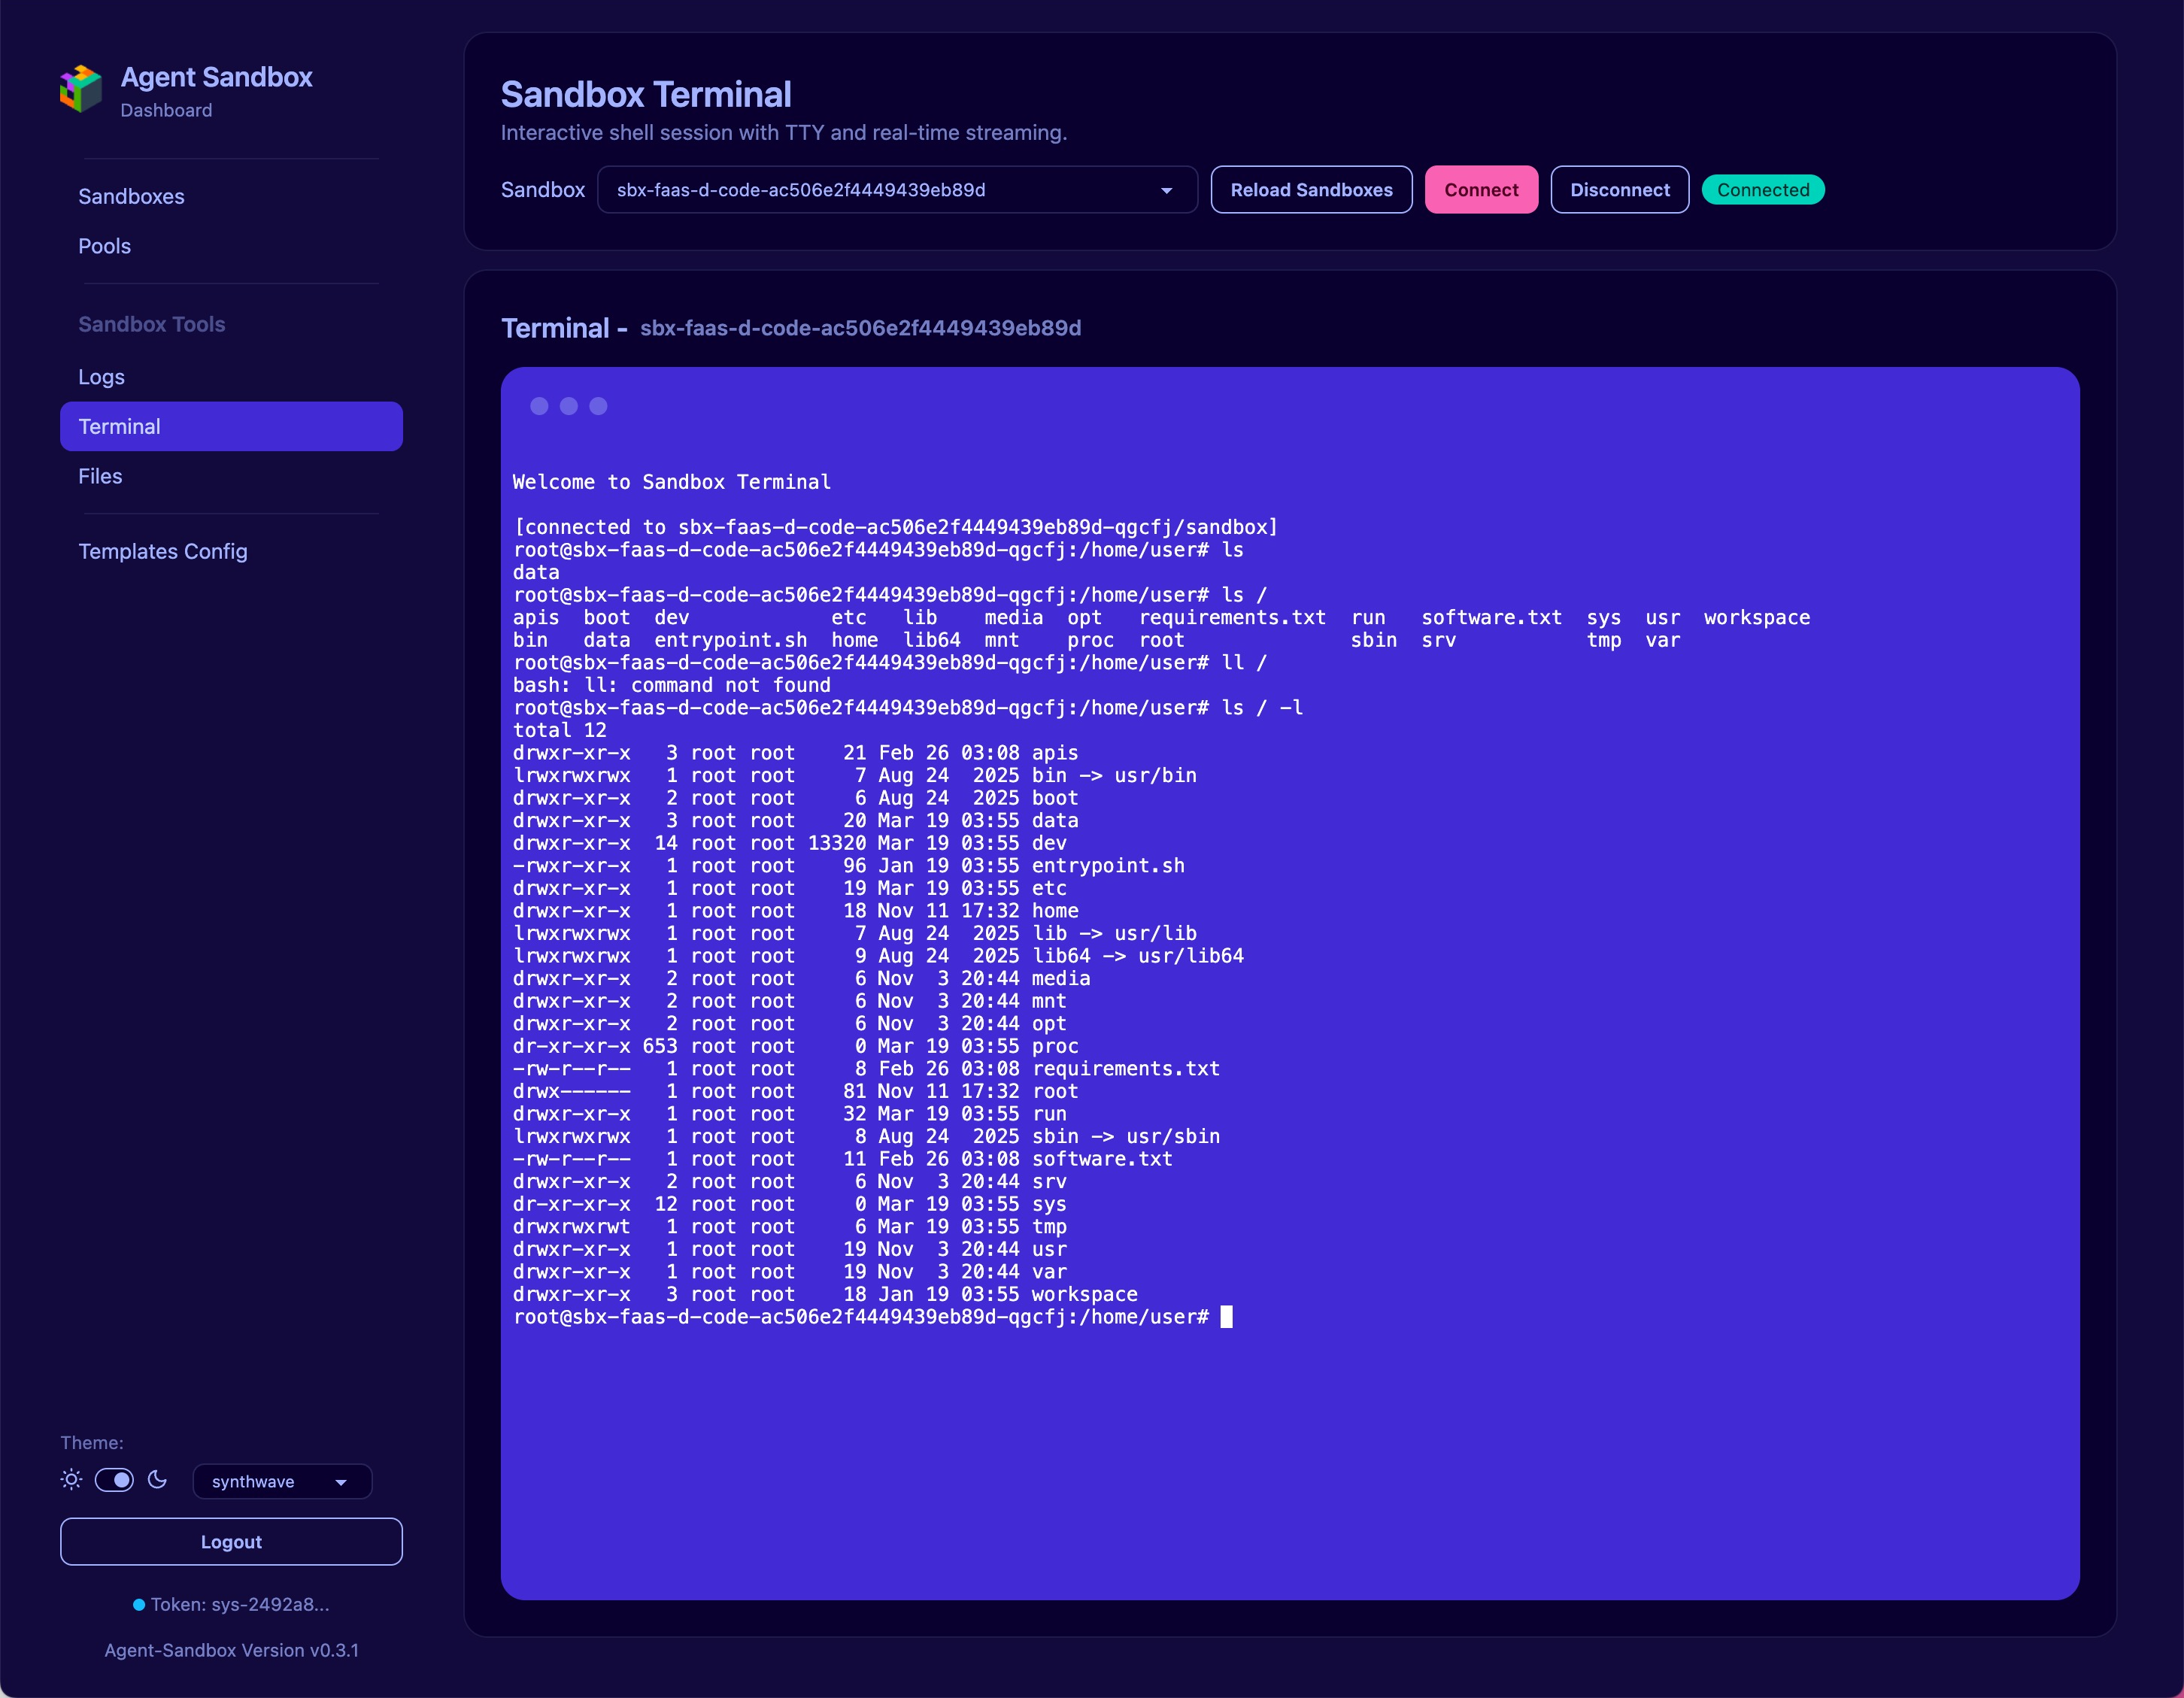Click the first terminal window dot
Image resolution: width=2184 pixels, height=1698 pixels.
point(539,406)
